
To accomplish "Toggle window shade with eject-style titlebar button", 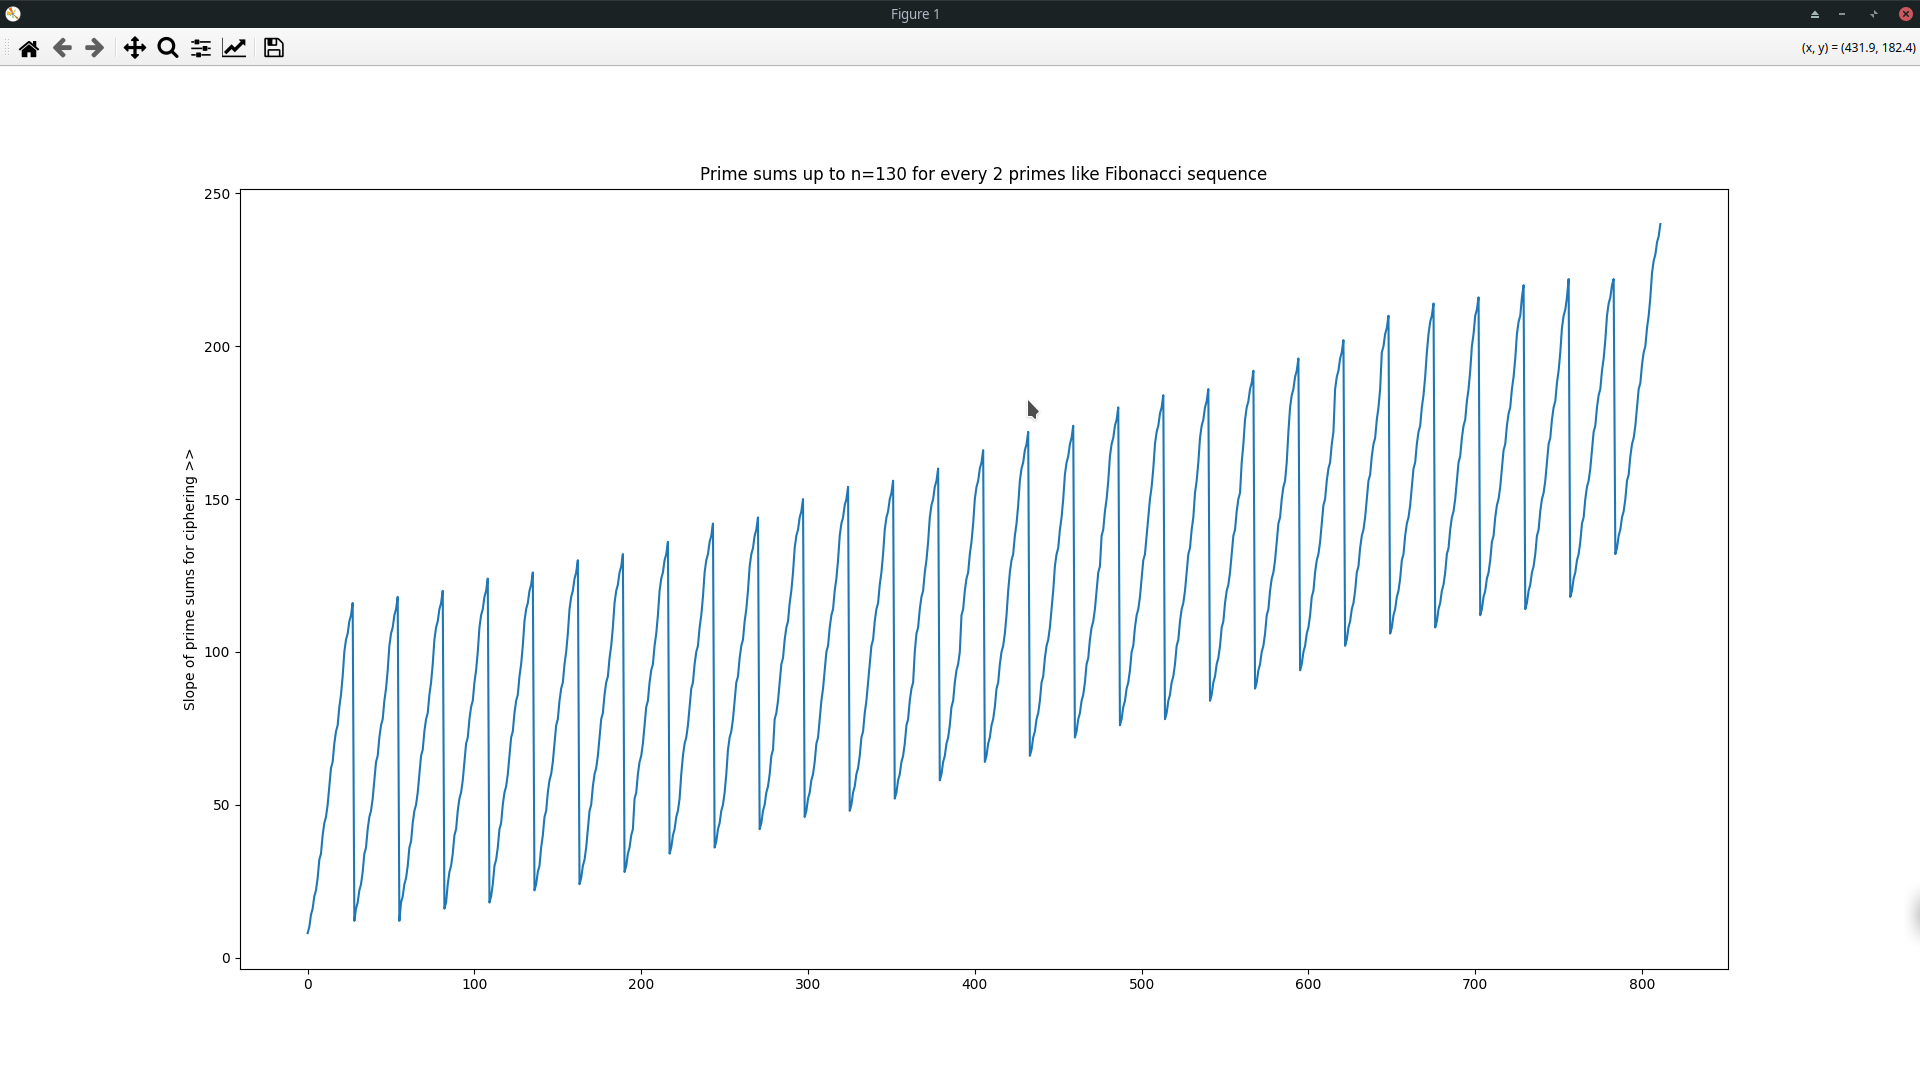I will (x=1814, y=14).
